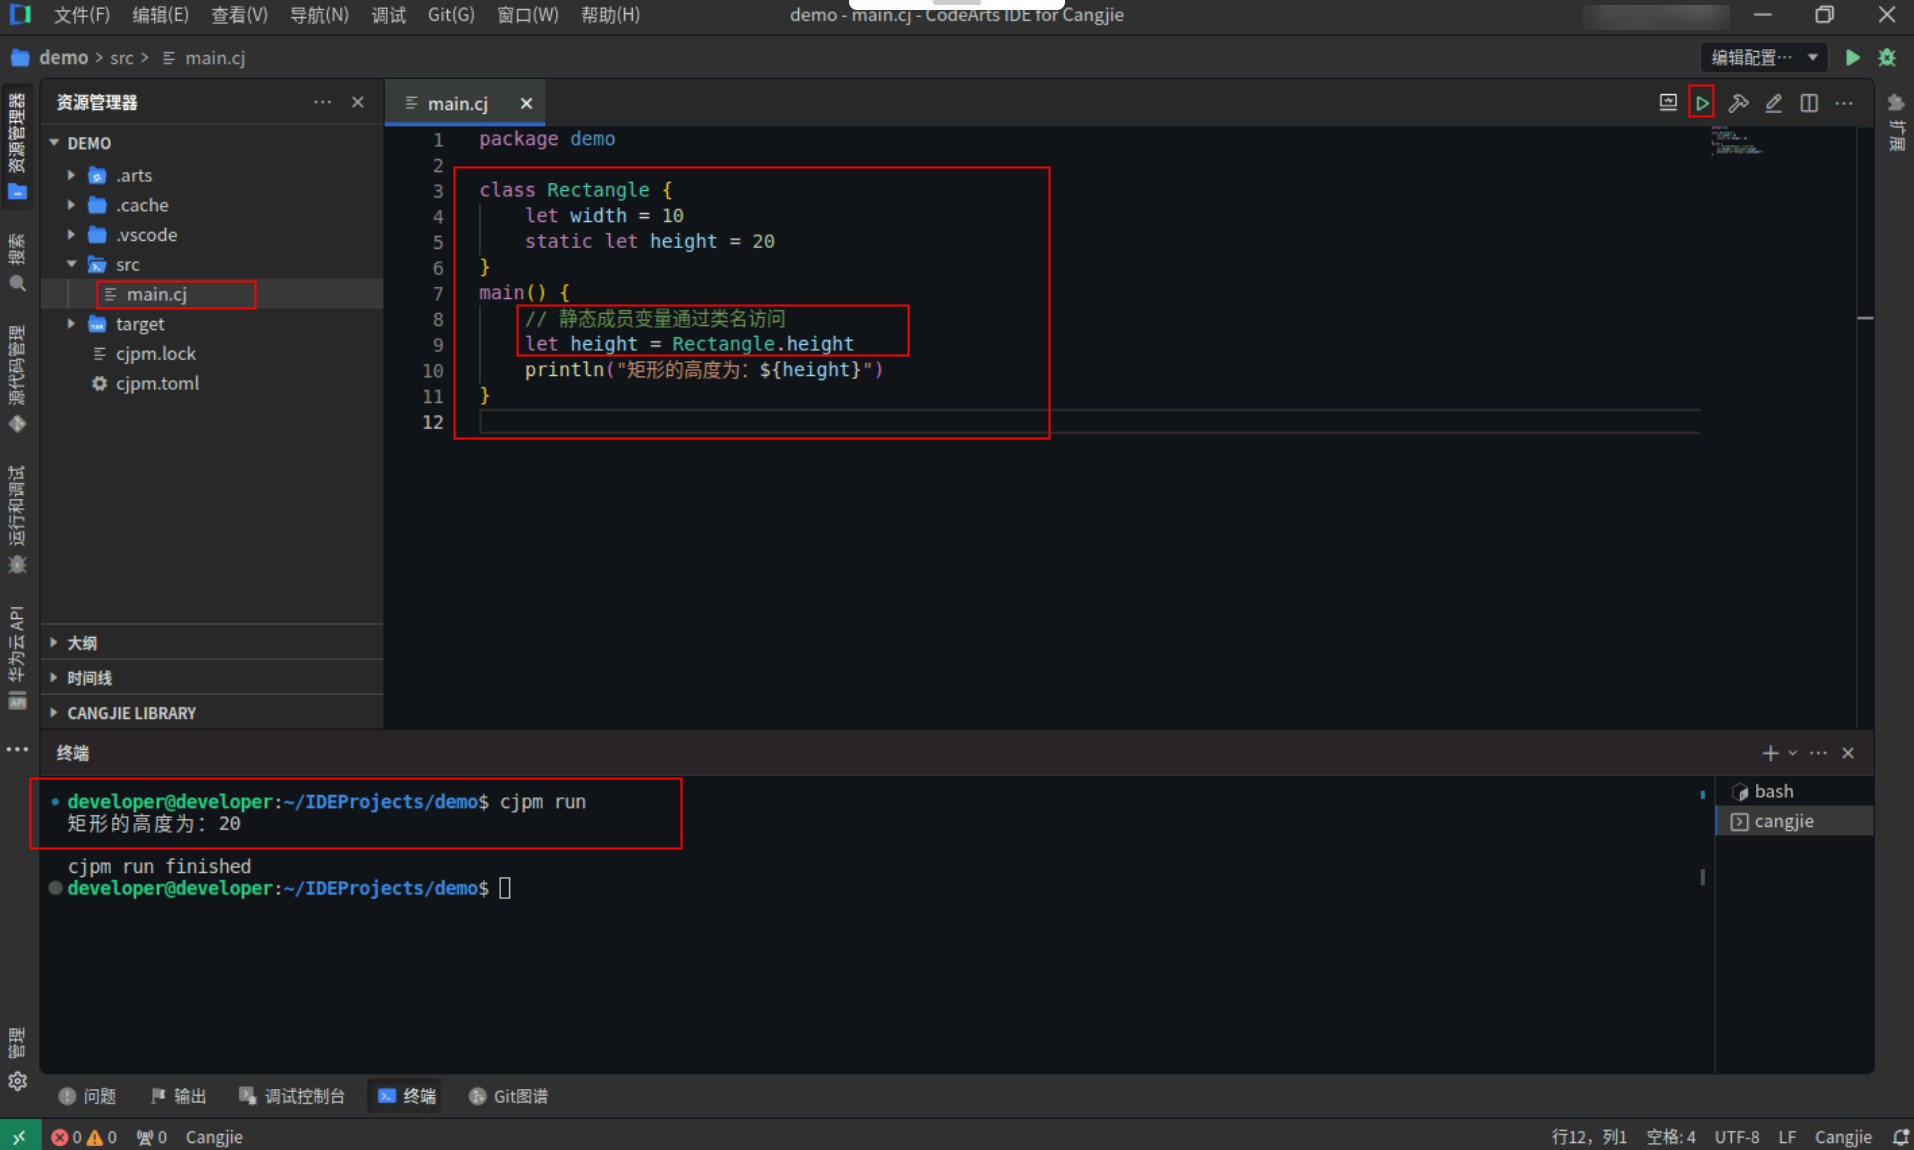Click the code minimap preview
1914x1150 pixels.
[1735, 141]
